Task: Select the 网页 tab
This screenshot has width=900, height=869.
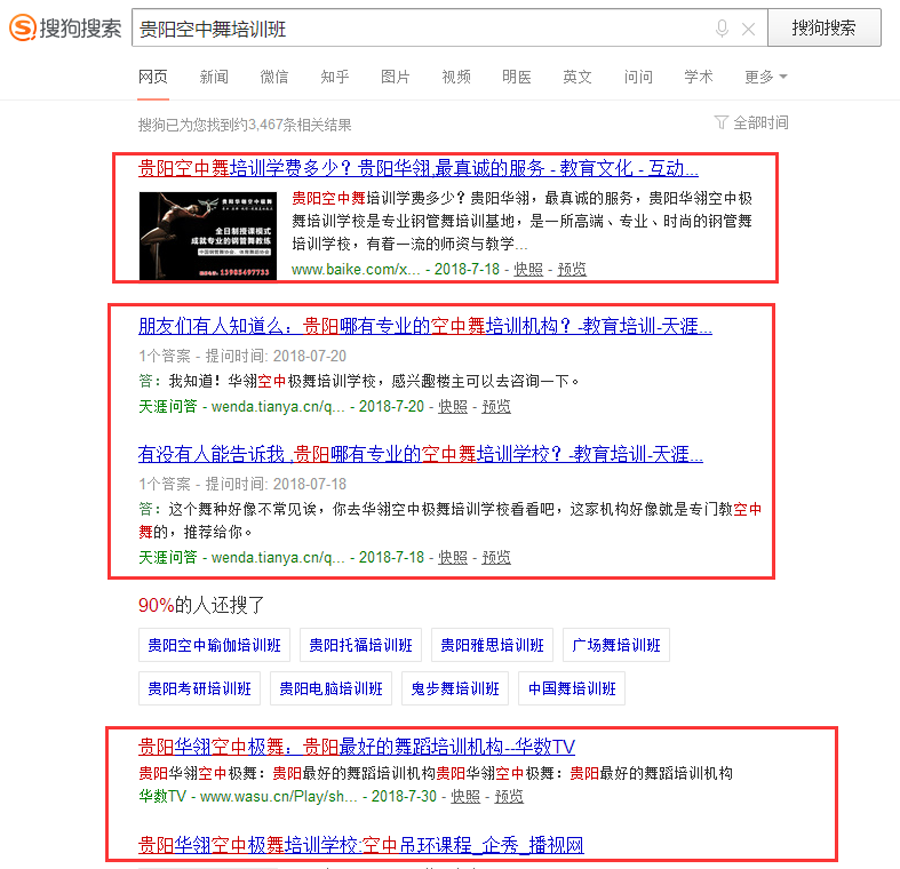Action: (x=153, y=76)
